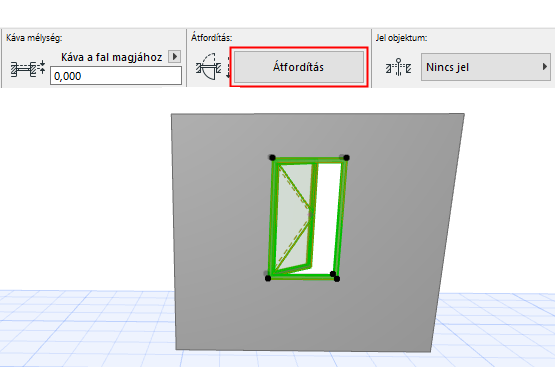
Task: Expand the Káva a fal magjához options arrow
Action: [174, 57]
